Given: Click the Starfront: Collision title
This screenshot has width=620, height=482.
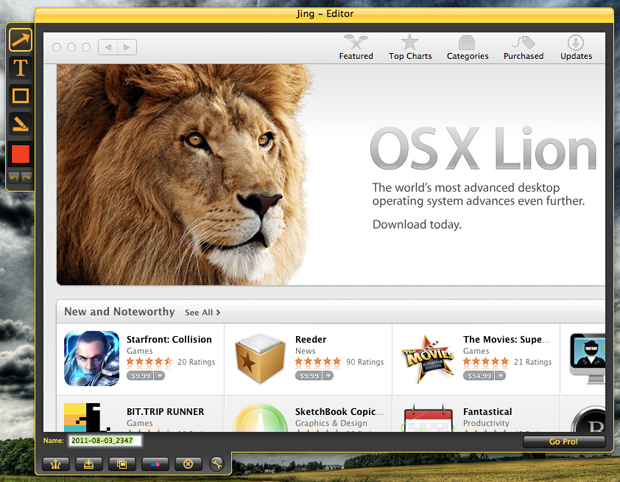Looking at the screenshot, I should point(169,339).
